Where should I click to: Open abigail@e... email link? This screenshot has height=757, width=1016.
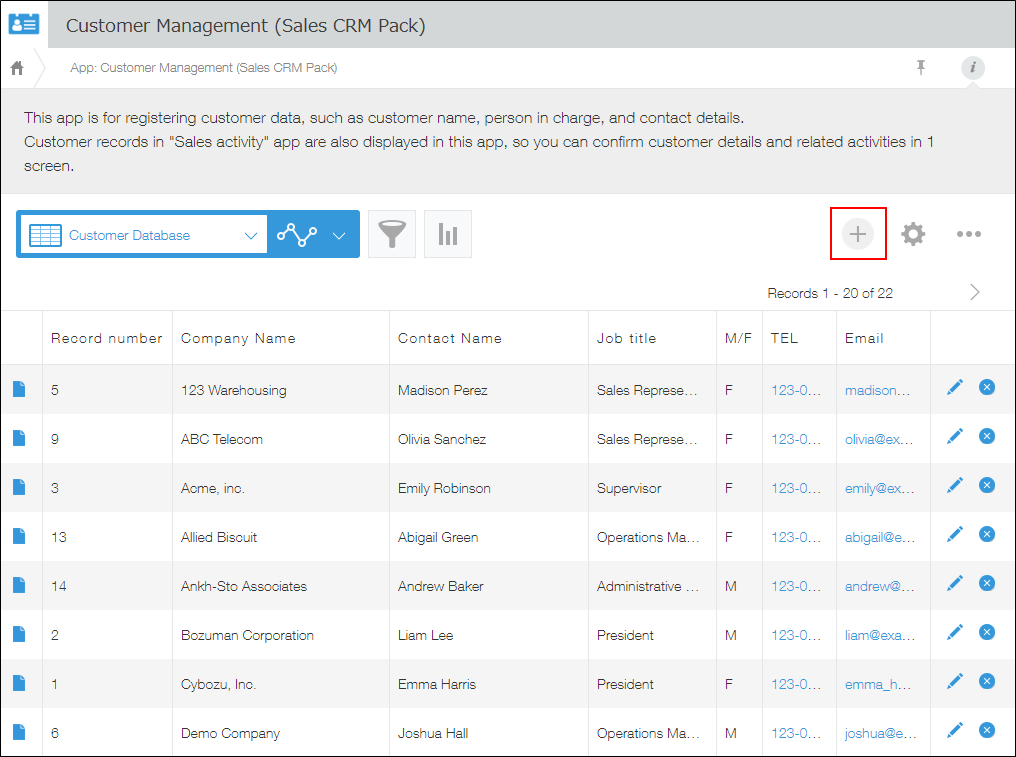[880, 537]
